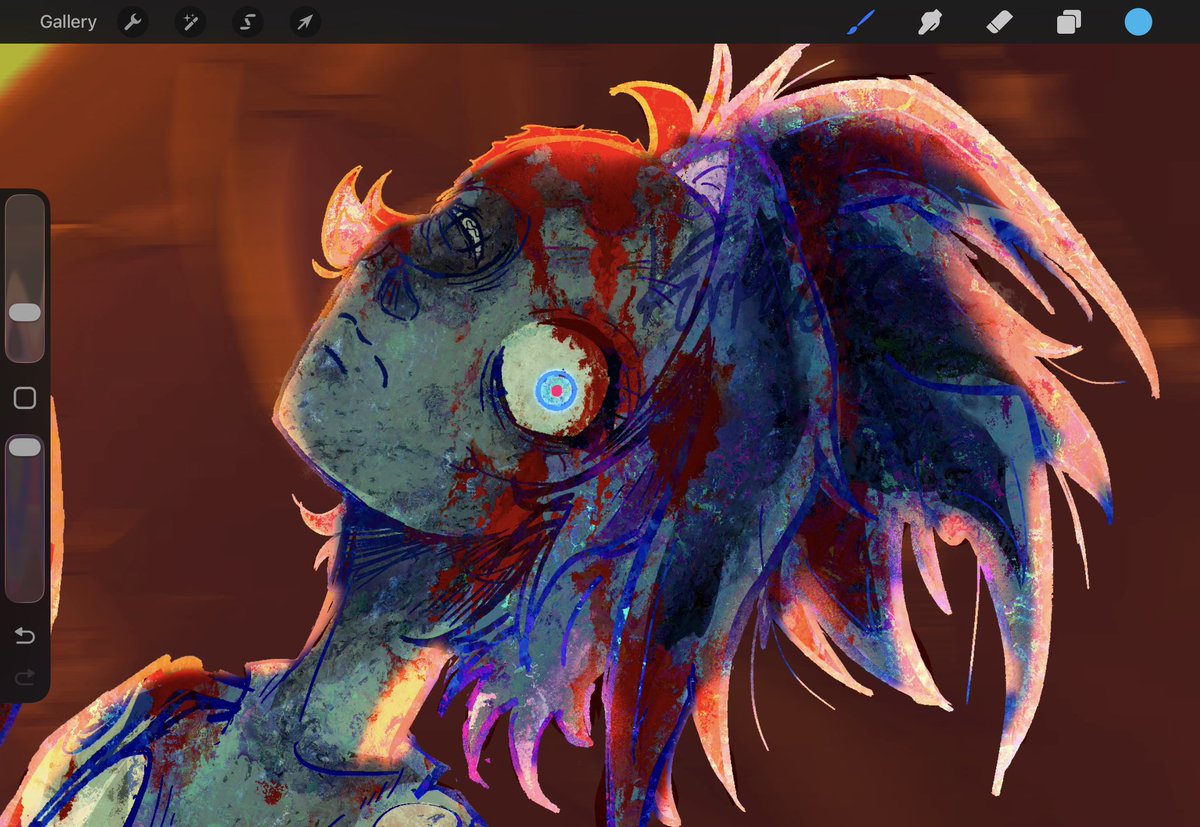Redo the last undone action

(x=25, y=678)
